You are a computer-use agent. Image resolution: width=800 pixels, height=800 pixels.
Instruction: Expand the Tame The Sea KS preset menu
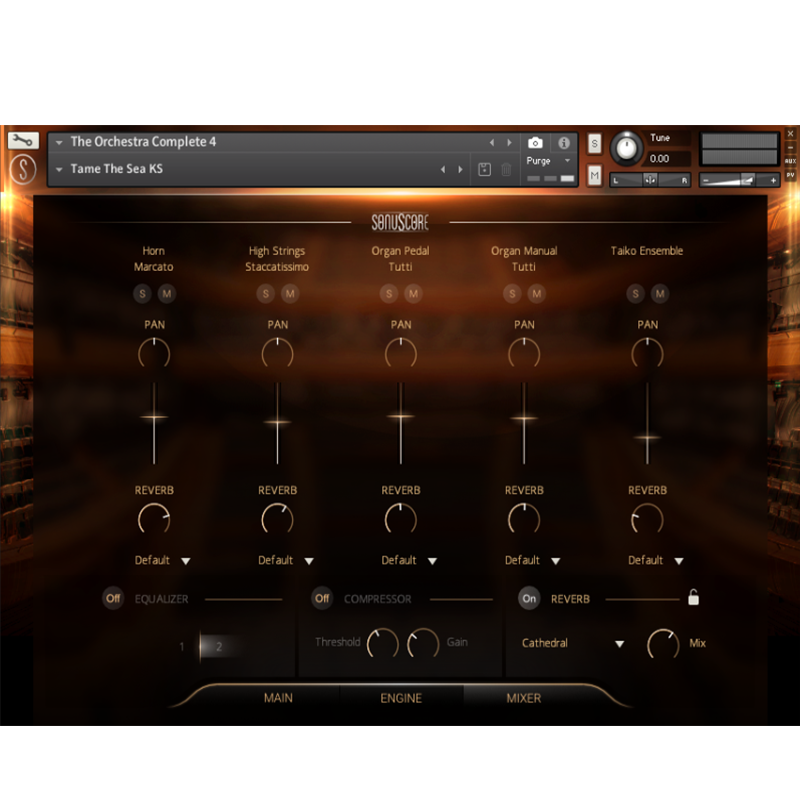click(59, 169)
